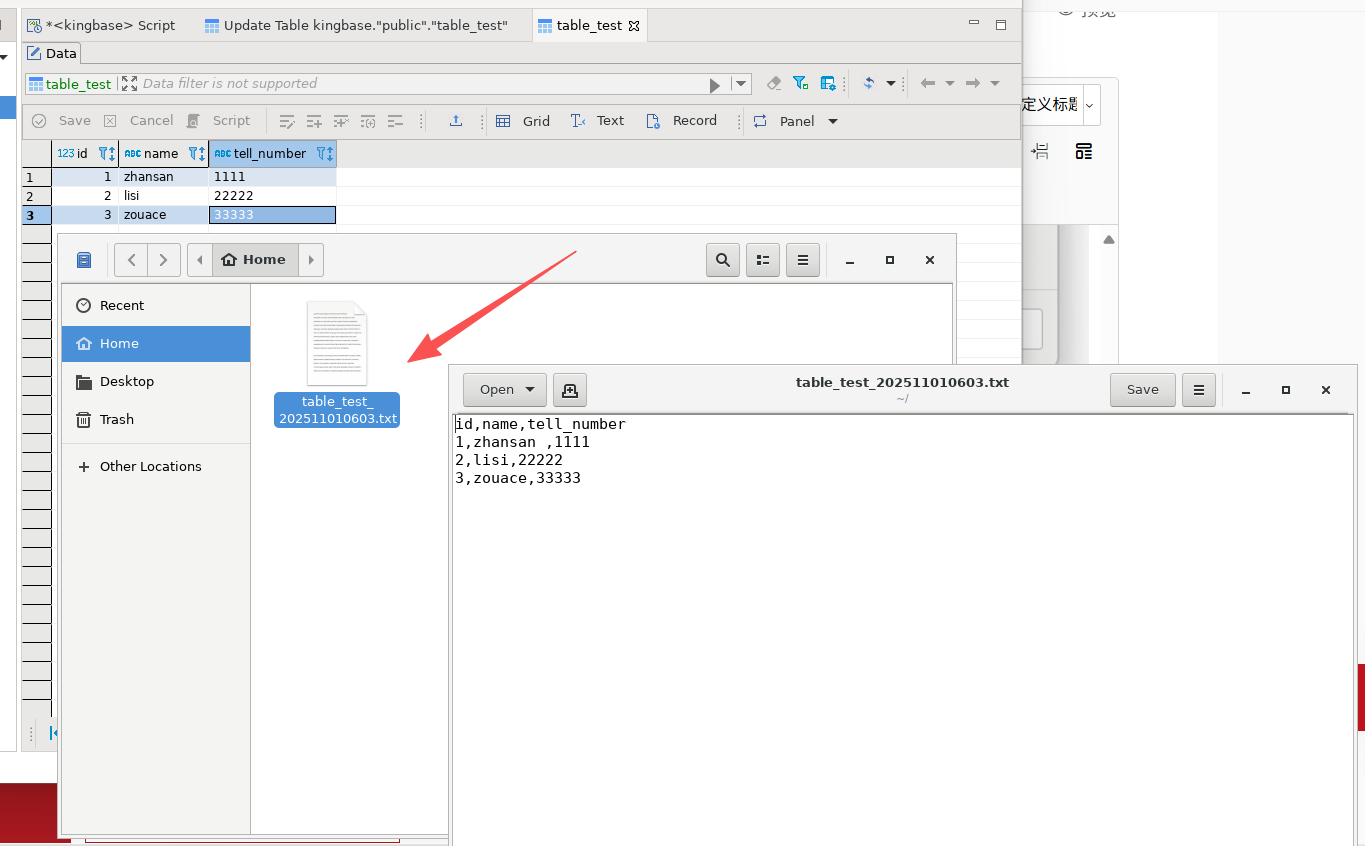Switch result view to Grid mode

[524, 121]
